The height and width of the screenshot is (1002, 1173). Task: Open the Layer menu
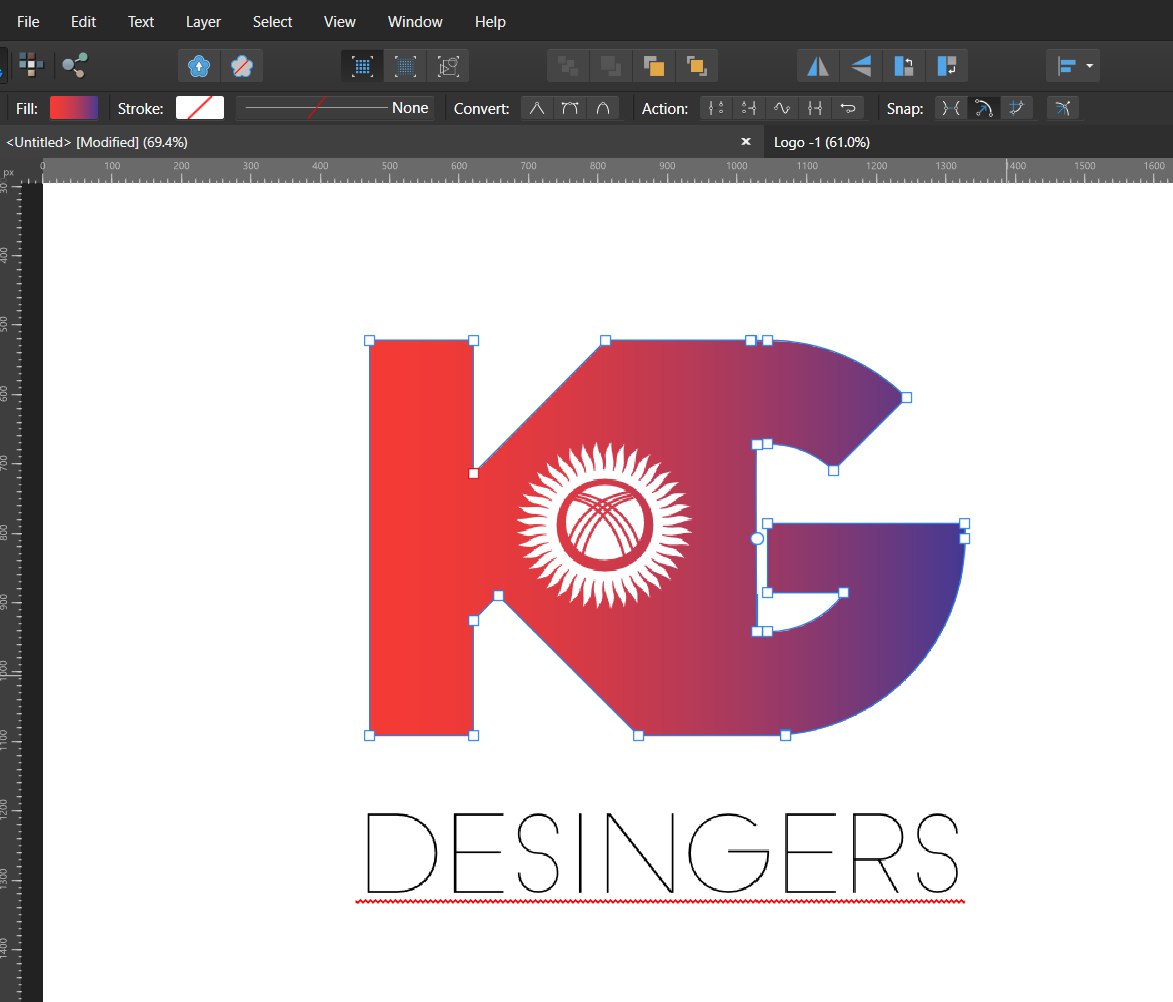pos(203,22)
